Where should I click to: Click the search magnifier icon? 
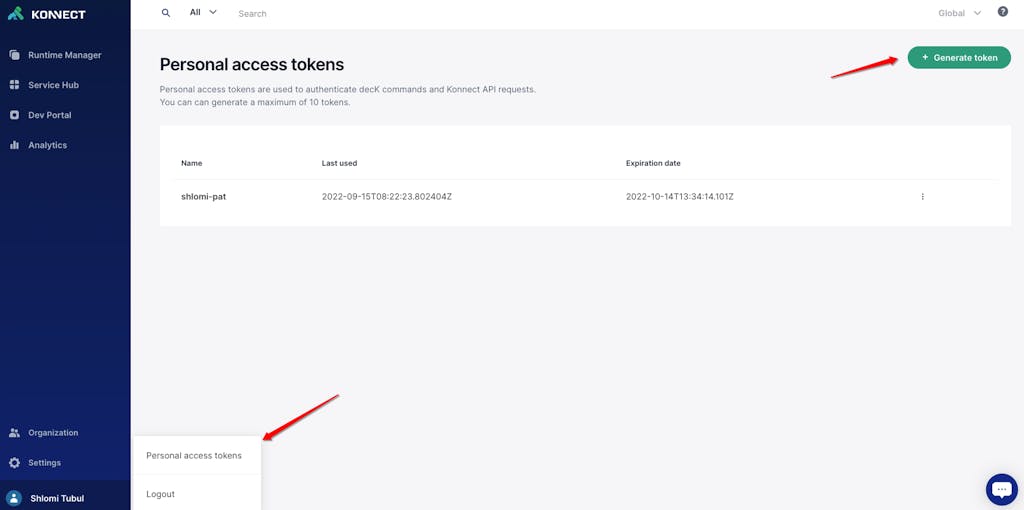click(x=166, y=13)
